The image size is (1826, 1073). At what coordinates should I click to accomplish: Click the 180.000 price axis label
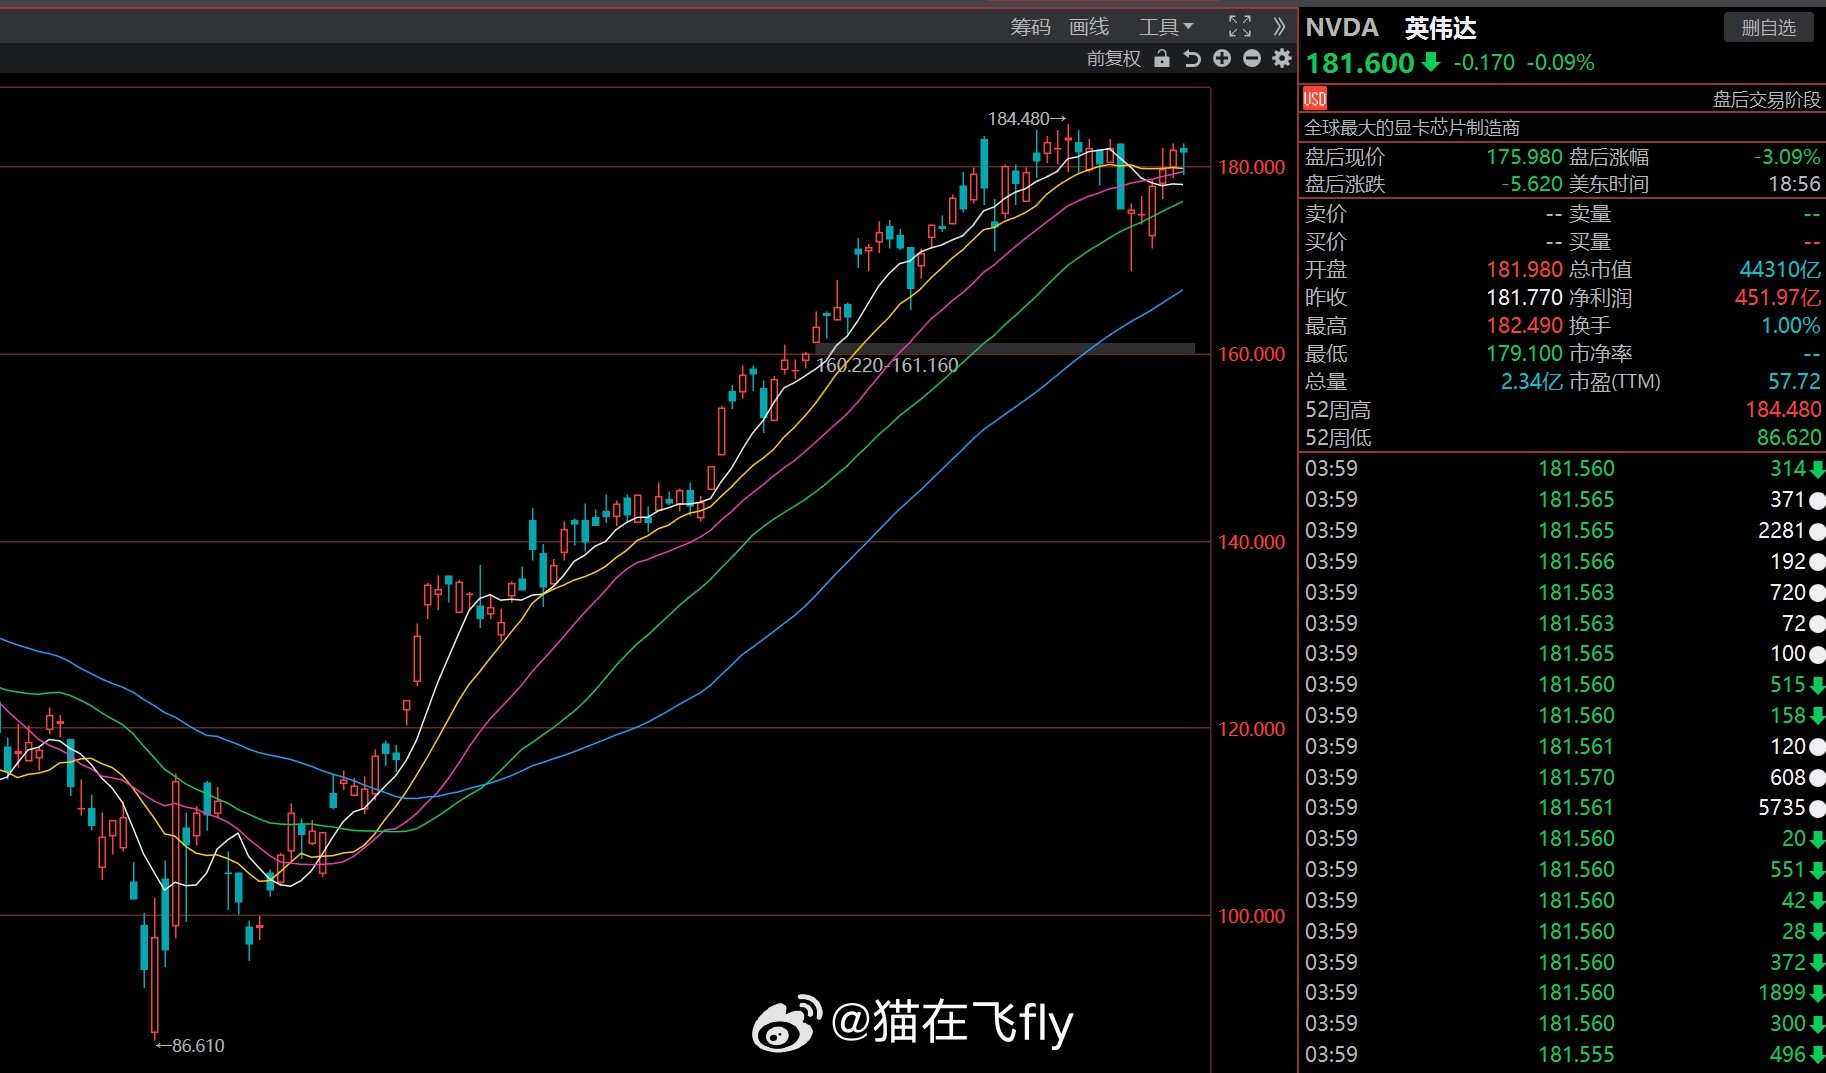(1251, 168)
